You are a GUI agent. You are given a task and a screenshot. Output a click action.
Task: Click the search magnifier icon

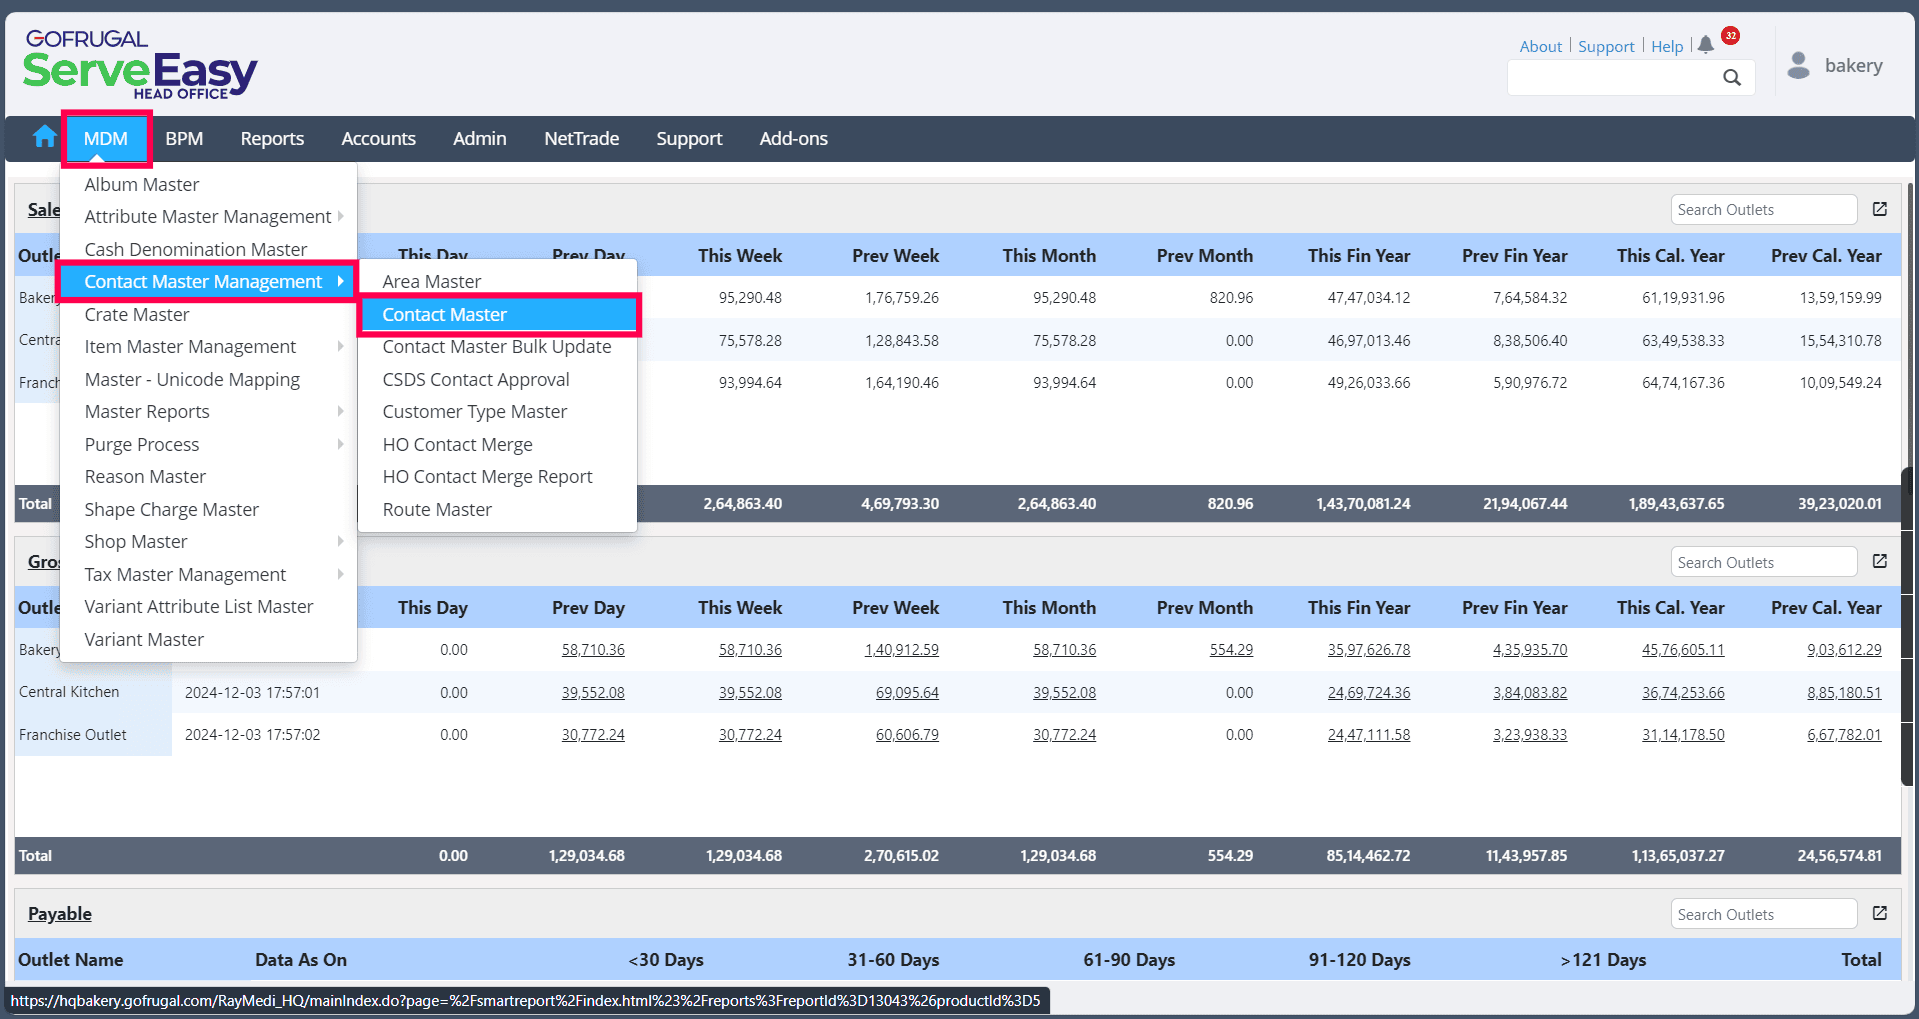point(1732,78)
